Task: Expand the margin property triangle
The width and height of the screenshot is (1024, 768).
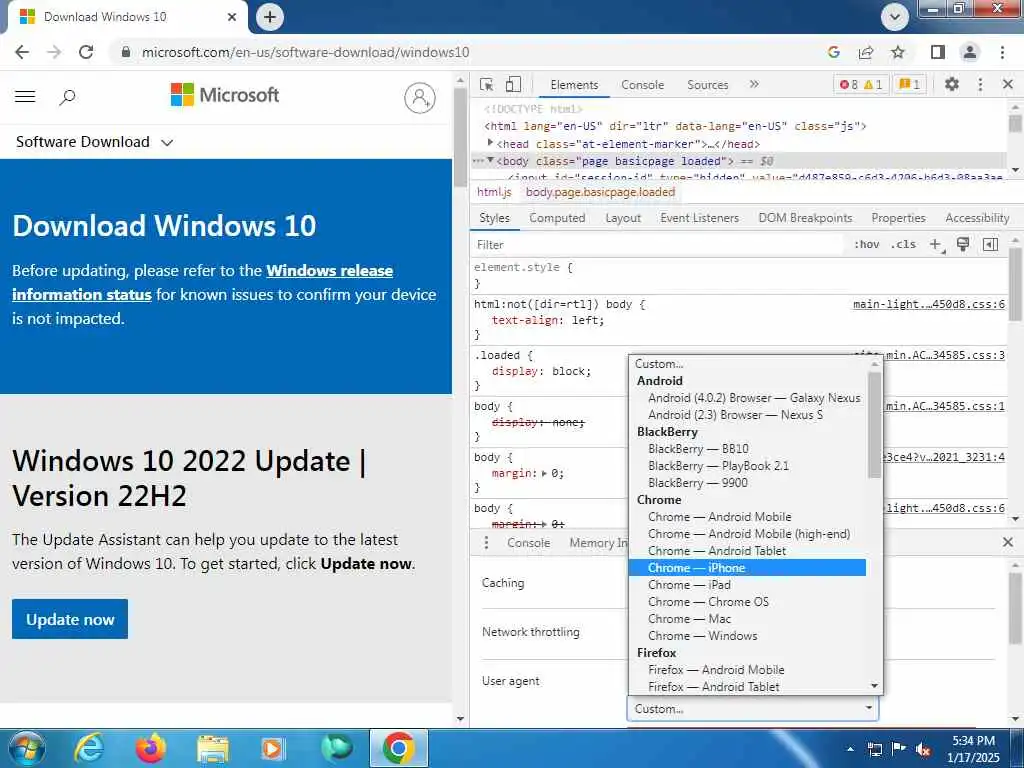Action: [545, 473]
